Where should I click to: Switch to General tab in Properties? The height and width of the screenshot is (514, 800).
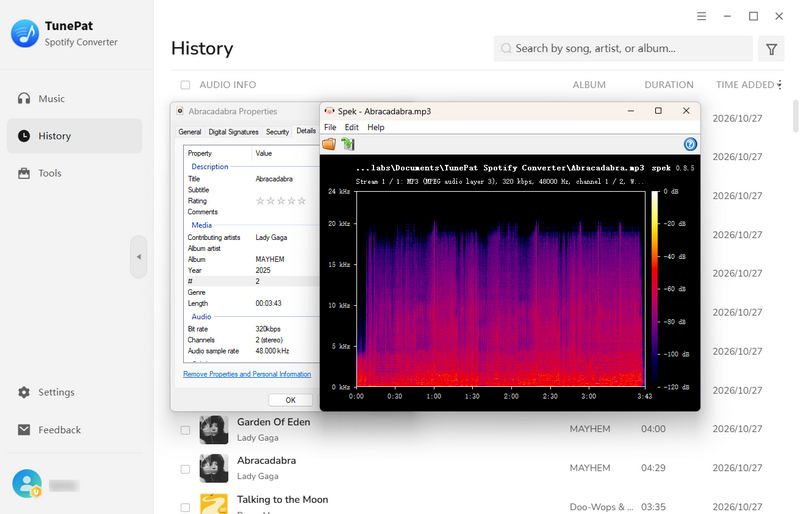190,132
